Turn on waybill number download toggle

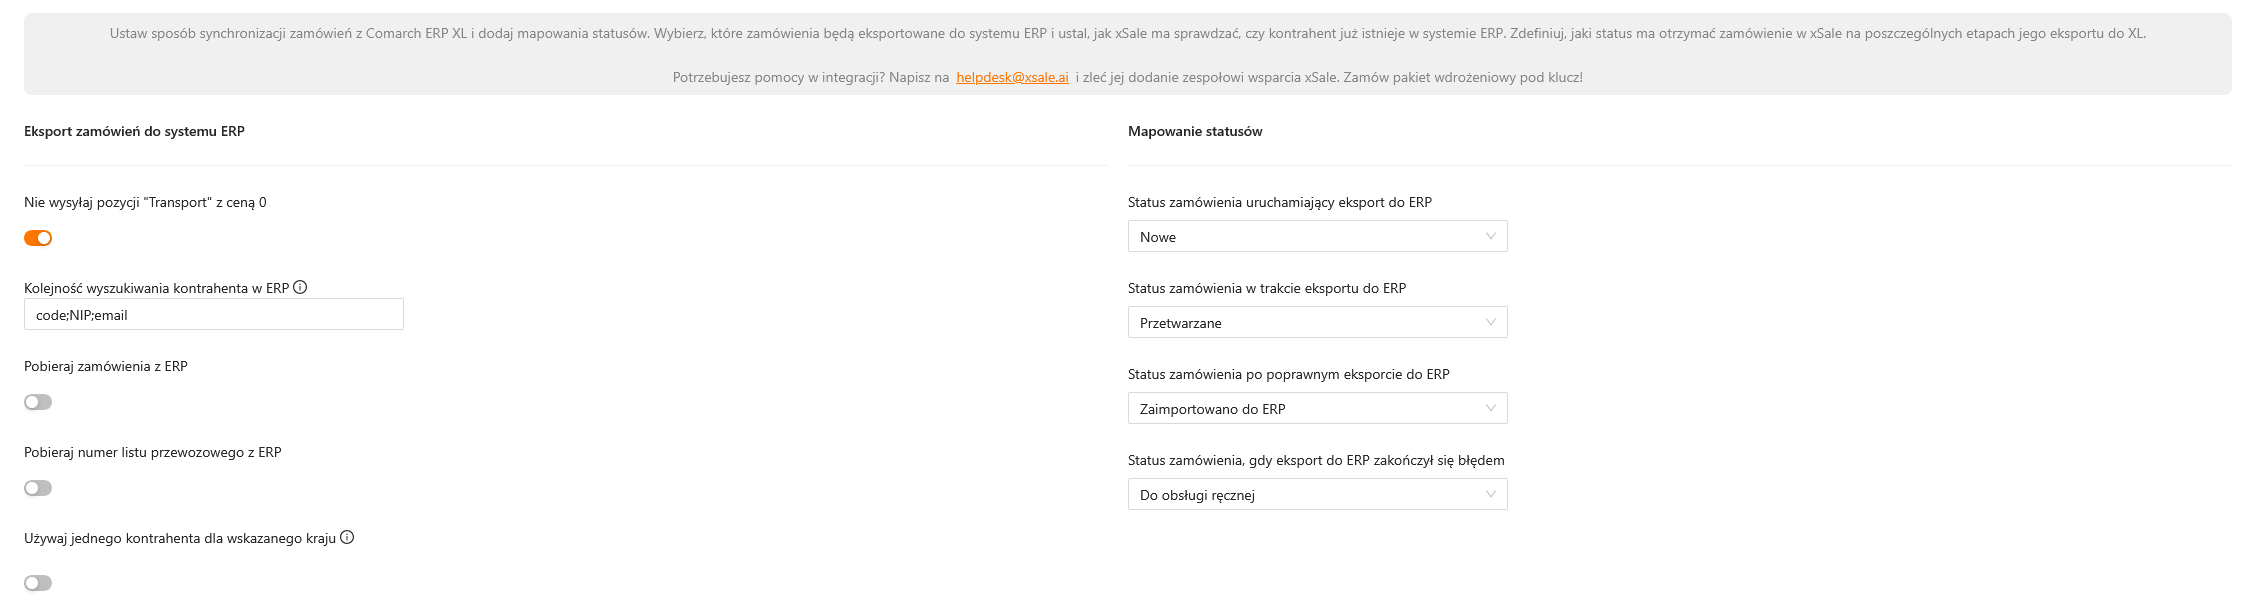pyautogui.click(x=38, y=488)
